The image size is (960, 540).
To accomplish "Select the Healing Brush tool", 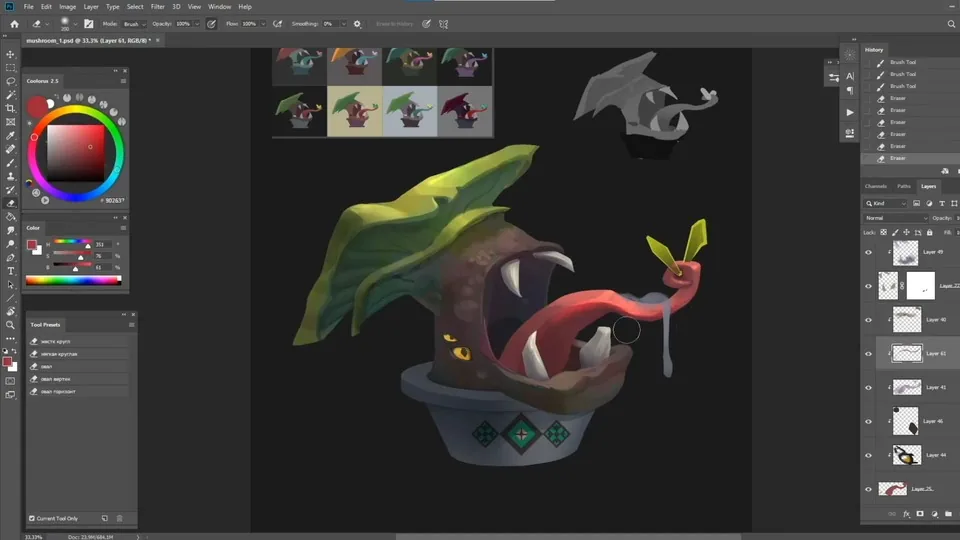I will [x=10, y=149].
